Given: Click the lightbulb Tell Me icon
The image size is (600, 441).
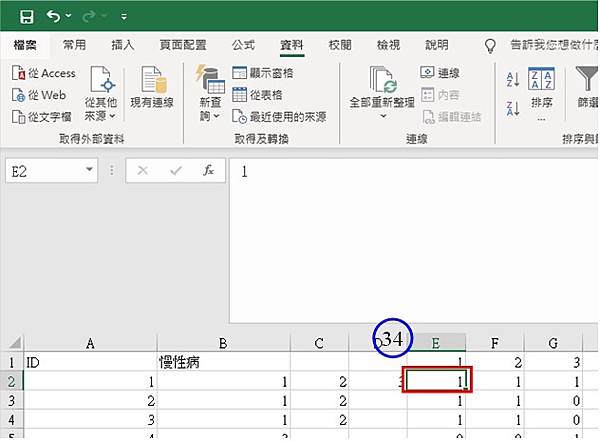Looking at the screenshot, I should [x=490, y=46].
